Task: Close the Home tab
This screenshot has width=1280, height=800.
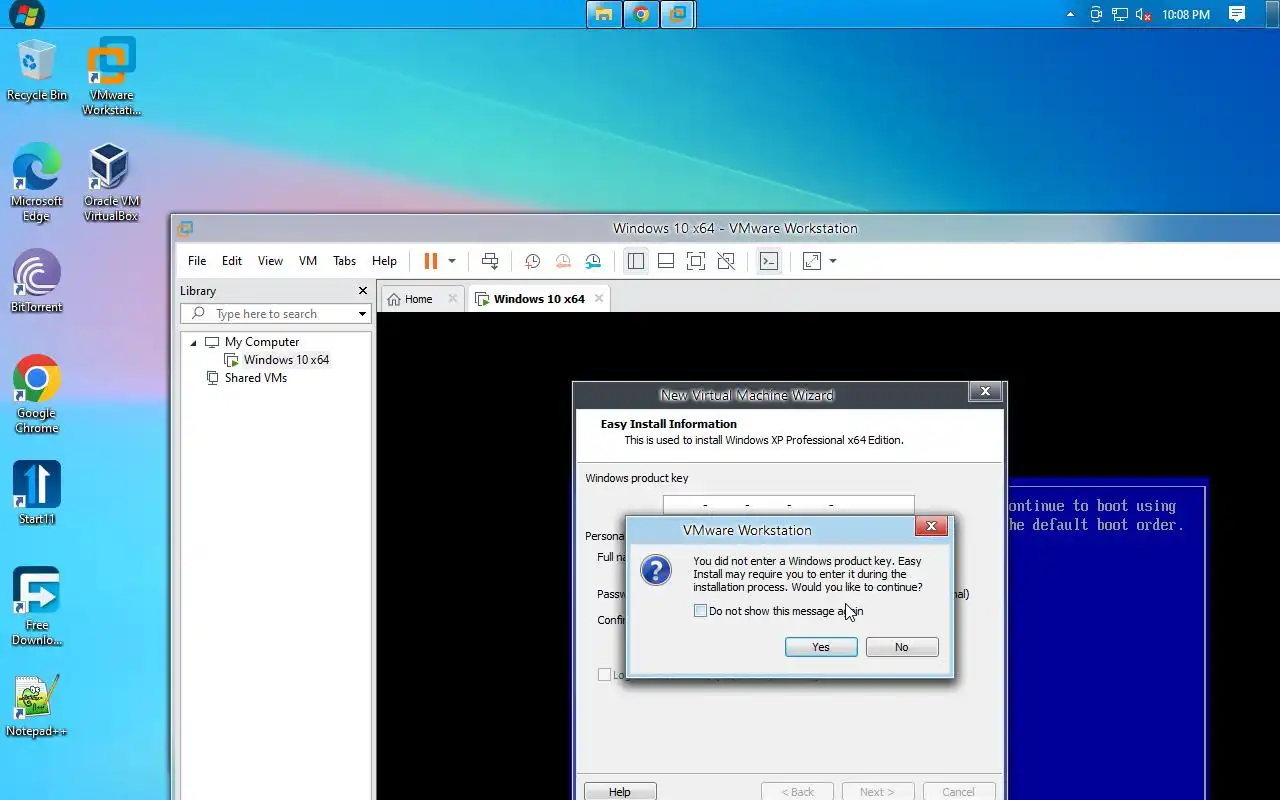Action: (453, 299)
